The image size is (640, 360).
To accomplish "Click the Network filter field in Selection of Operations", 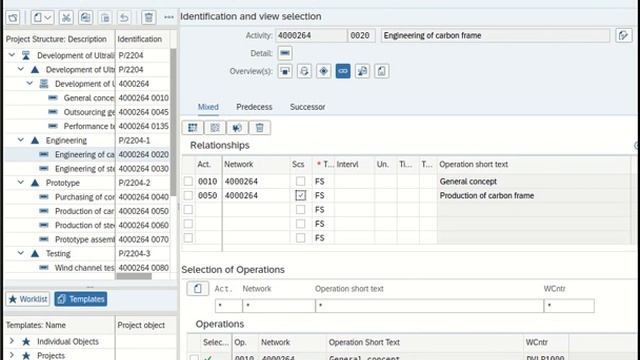I will [279, 306].
